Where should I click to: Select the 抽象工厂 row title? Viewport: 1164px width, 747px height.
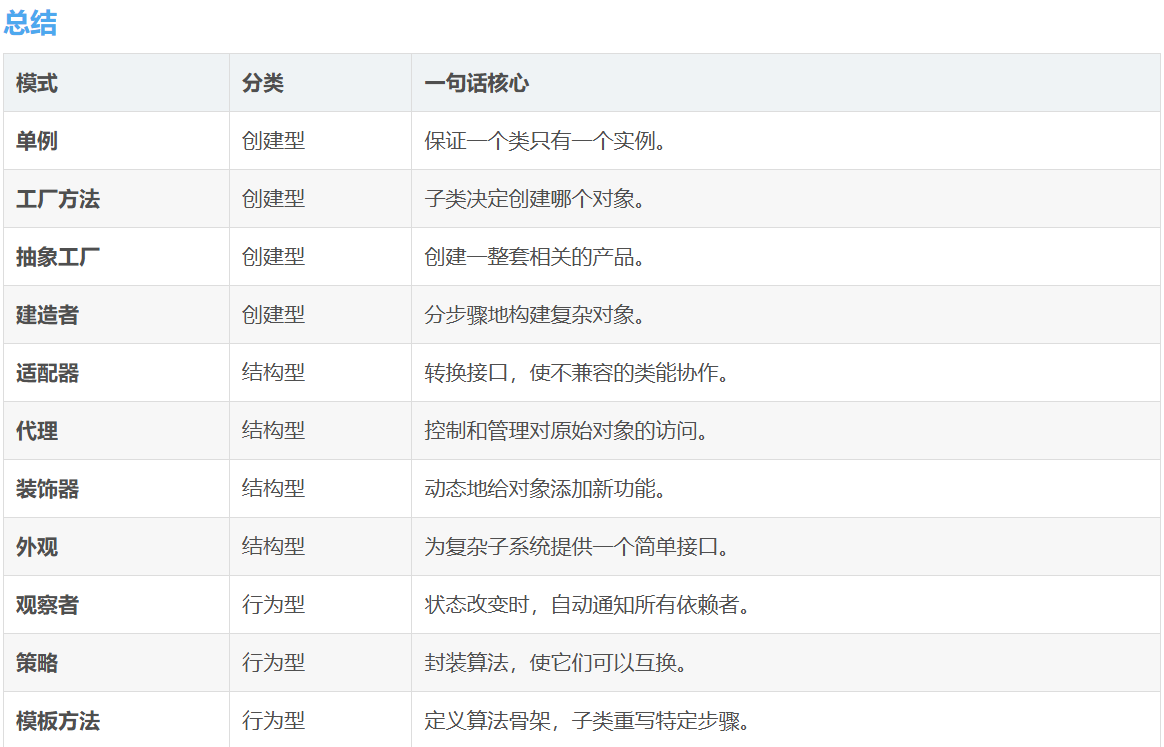(58, 257)
